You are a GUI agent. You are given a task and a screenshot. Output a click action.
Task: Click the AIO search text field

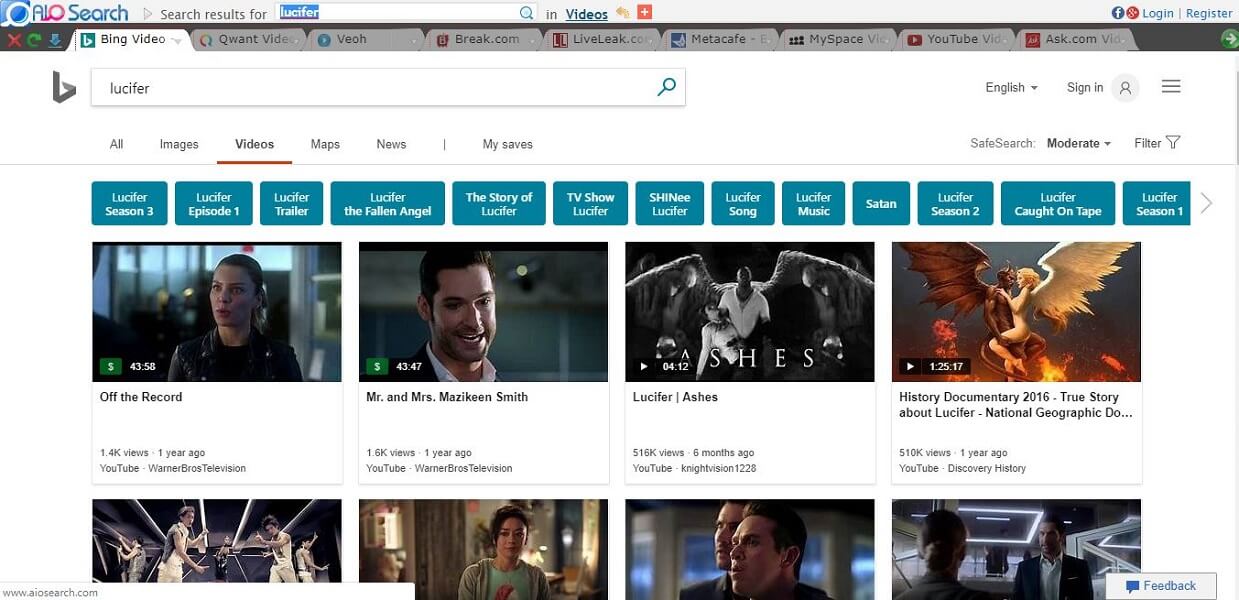tap(397, 13)
